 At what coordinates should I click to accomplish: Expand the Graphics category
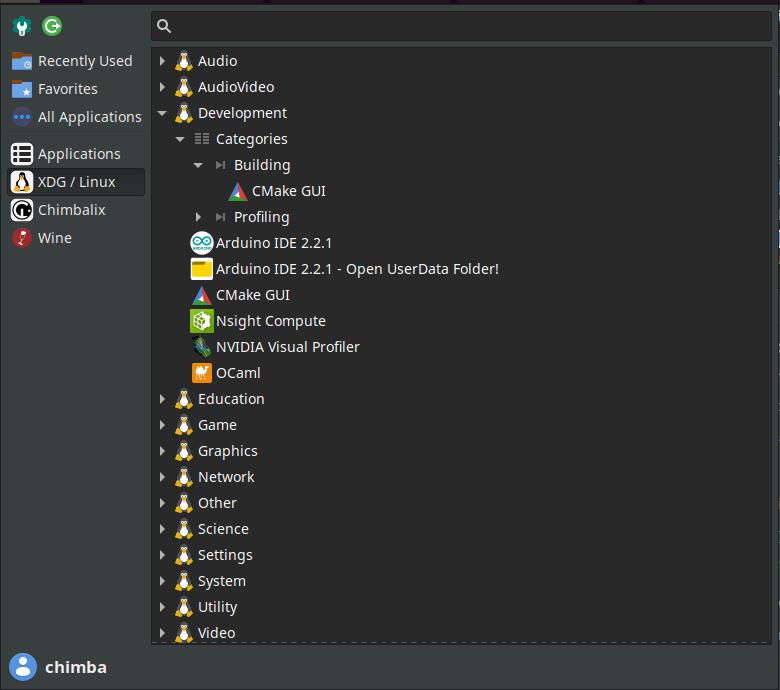(x=162, y=451)
